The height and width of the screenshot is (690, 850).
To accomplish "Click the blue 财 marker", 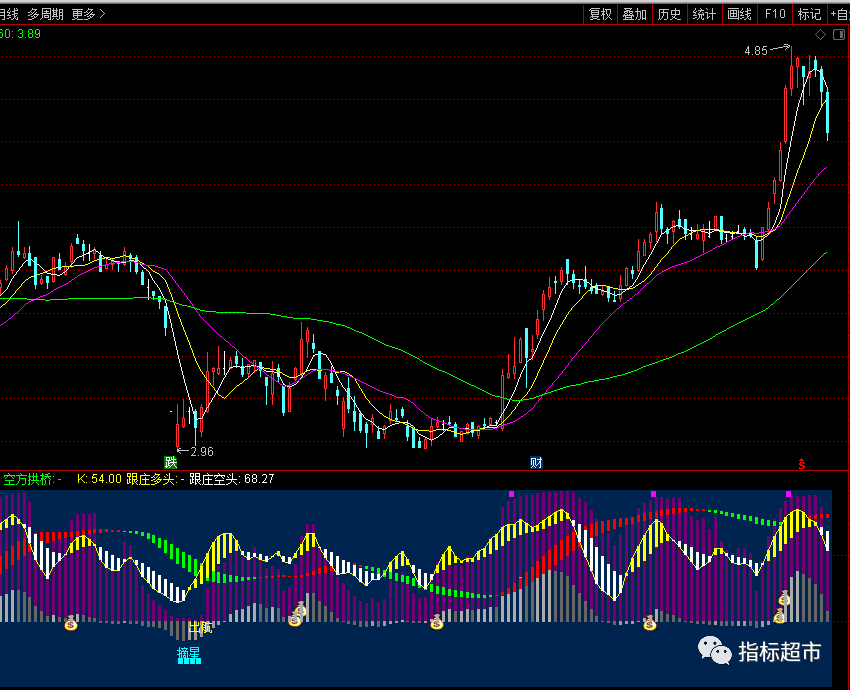I will pos(536,462).
